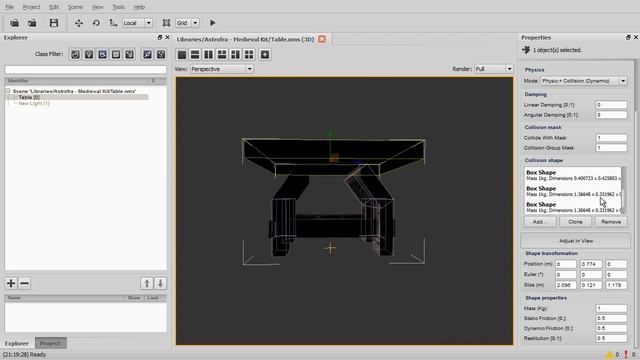Switch to the Project bottom tab
The image size is (640, 360).
tap(50, 343)
